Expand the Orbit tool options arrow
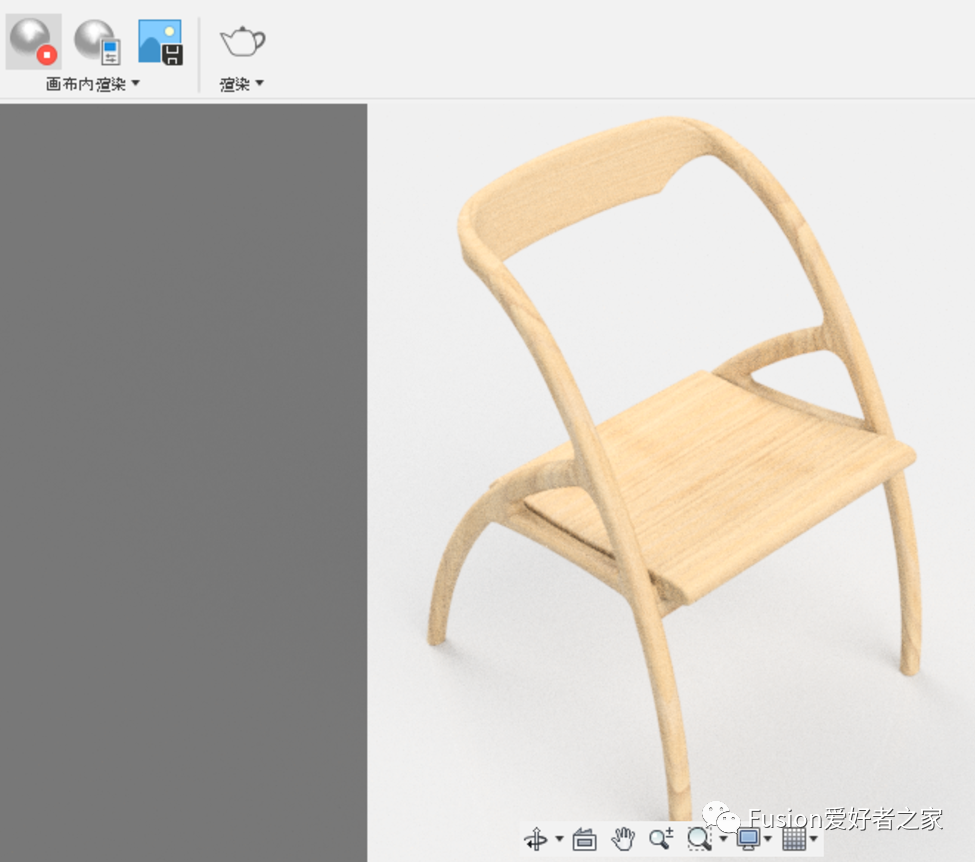The image size is (975, 862). tap(559, 839)
